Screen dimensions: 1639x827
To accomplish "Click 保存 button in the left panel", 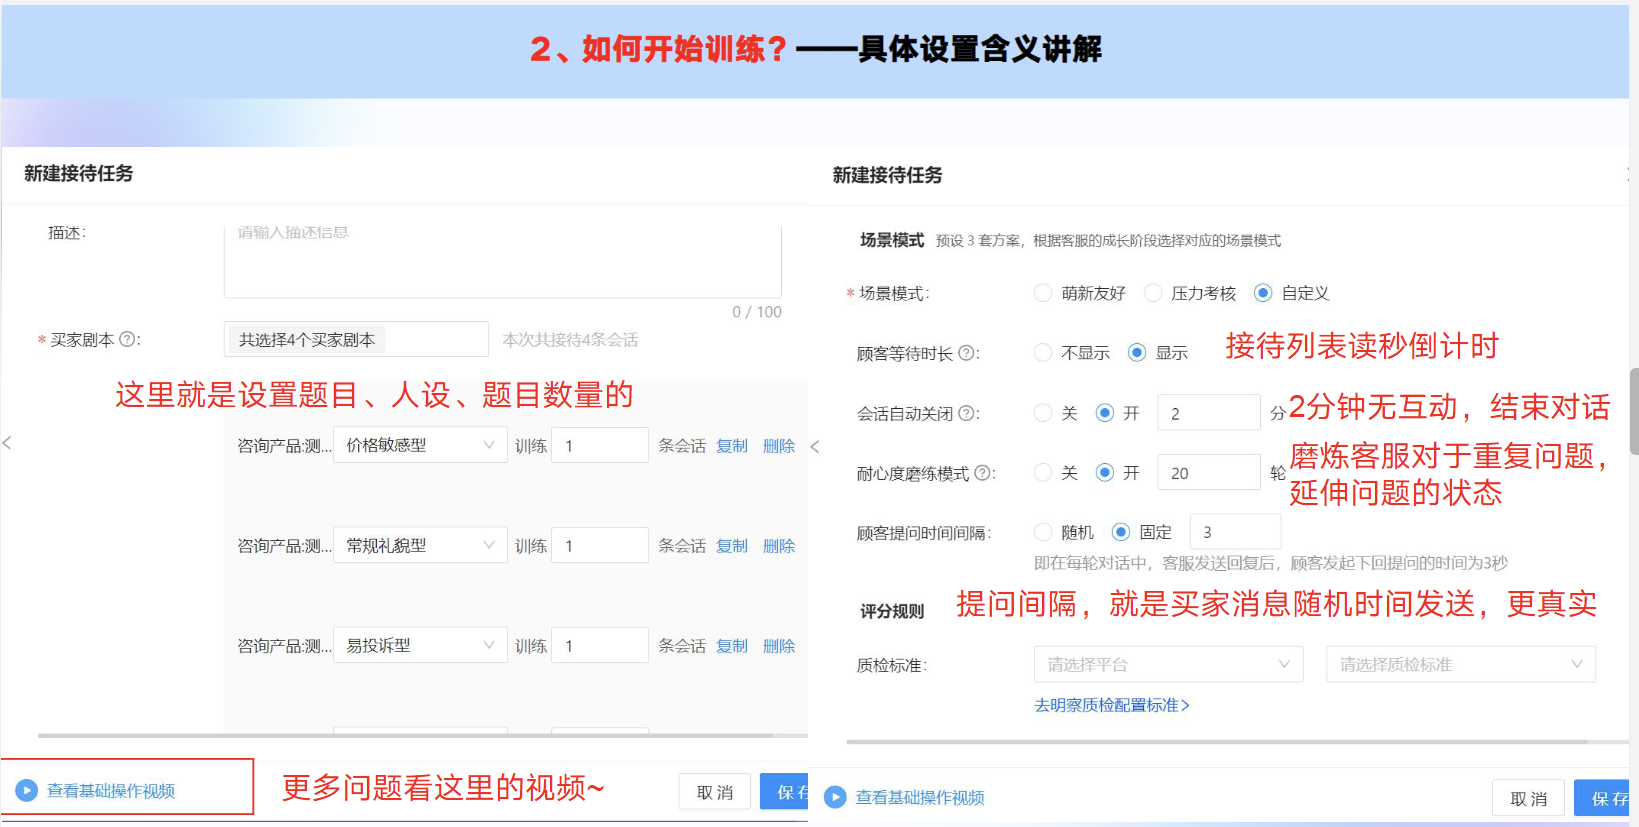I will (x=784, y=791).
